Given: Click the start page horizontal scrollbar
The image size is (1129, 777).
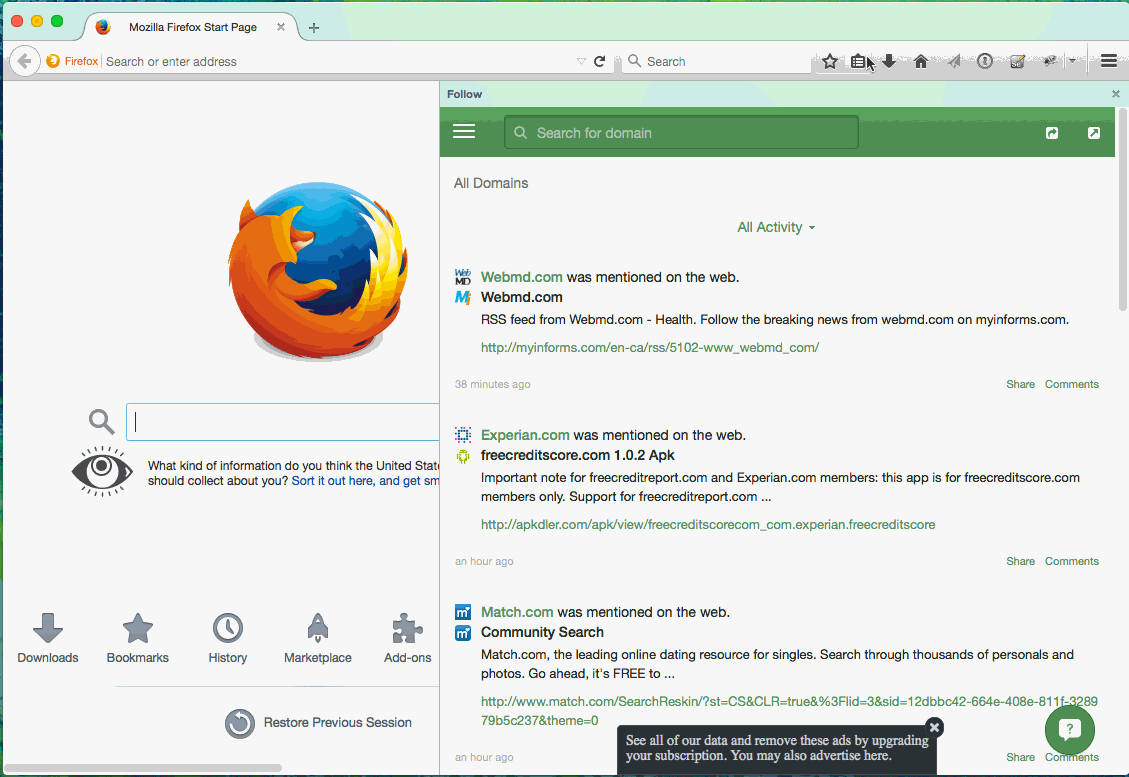Looking at the screenshot, I should (143, 768).
